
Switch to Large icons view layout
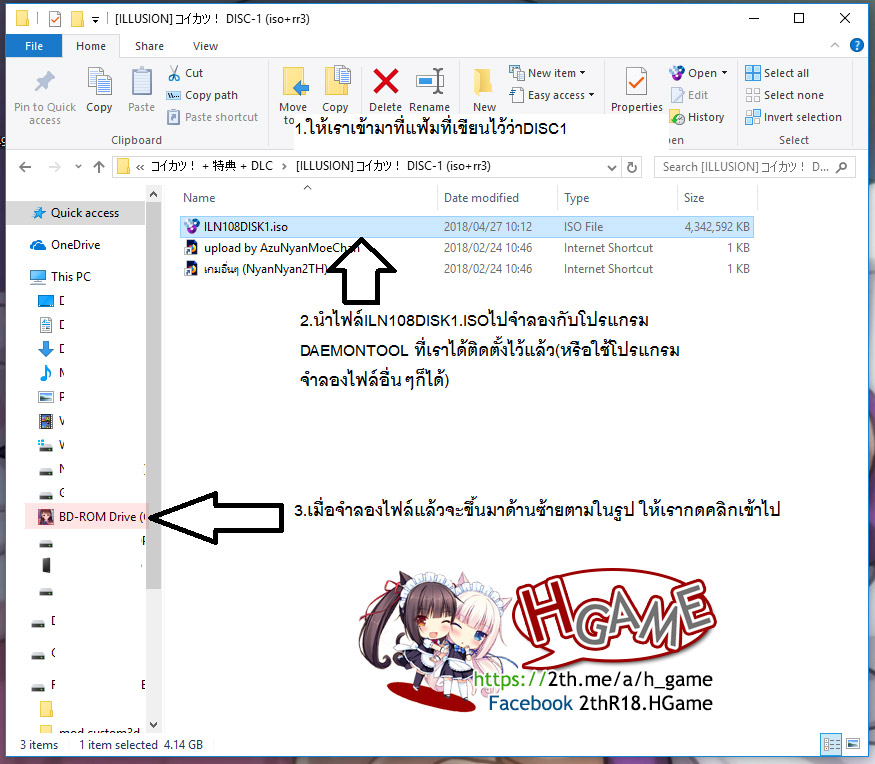853,744
